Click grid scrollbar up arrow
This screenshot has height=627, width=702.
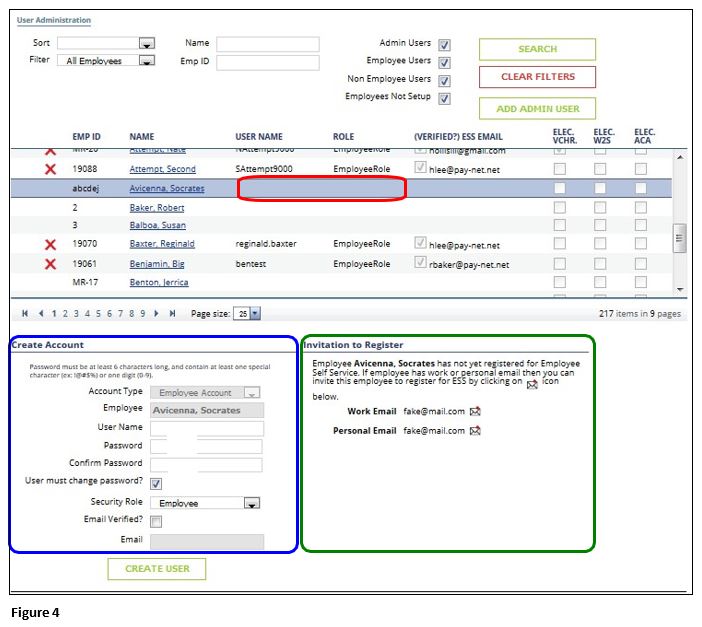click(x=680, y=157)
